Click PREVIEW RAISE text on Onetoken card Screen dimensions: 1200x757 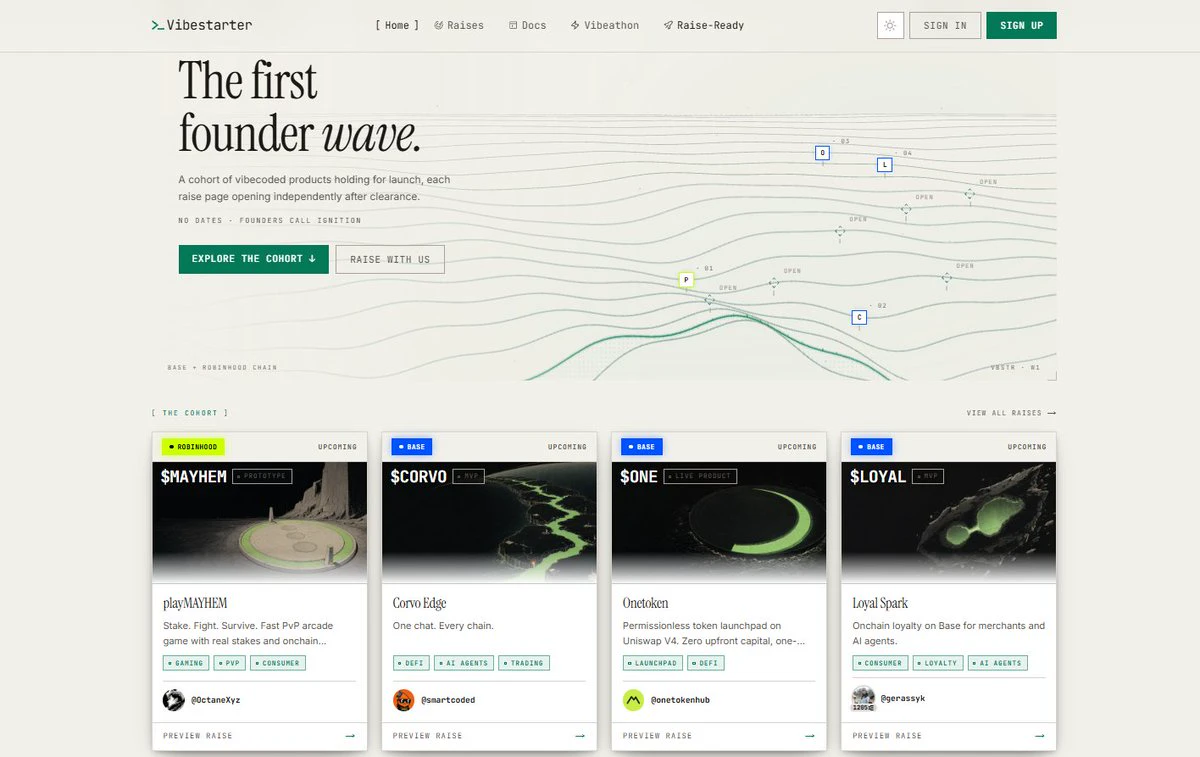[x=658, y=736]
